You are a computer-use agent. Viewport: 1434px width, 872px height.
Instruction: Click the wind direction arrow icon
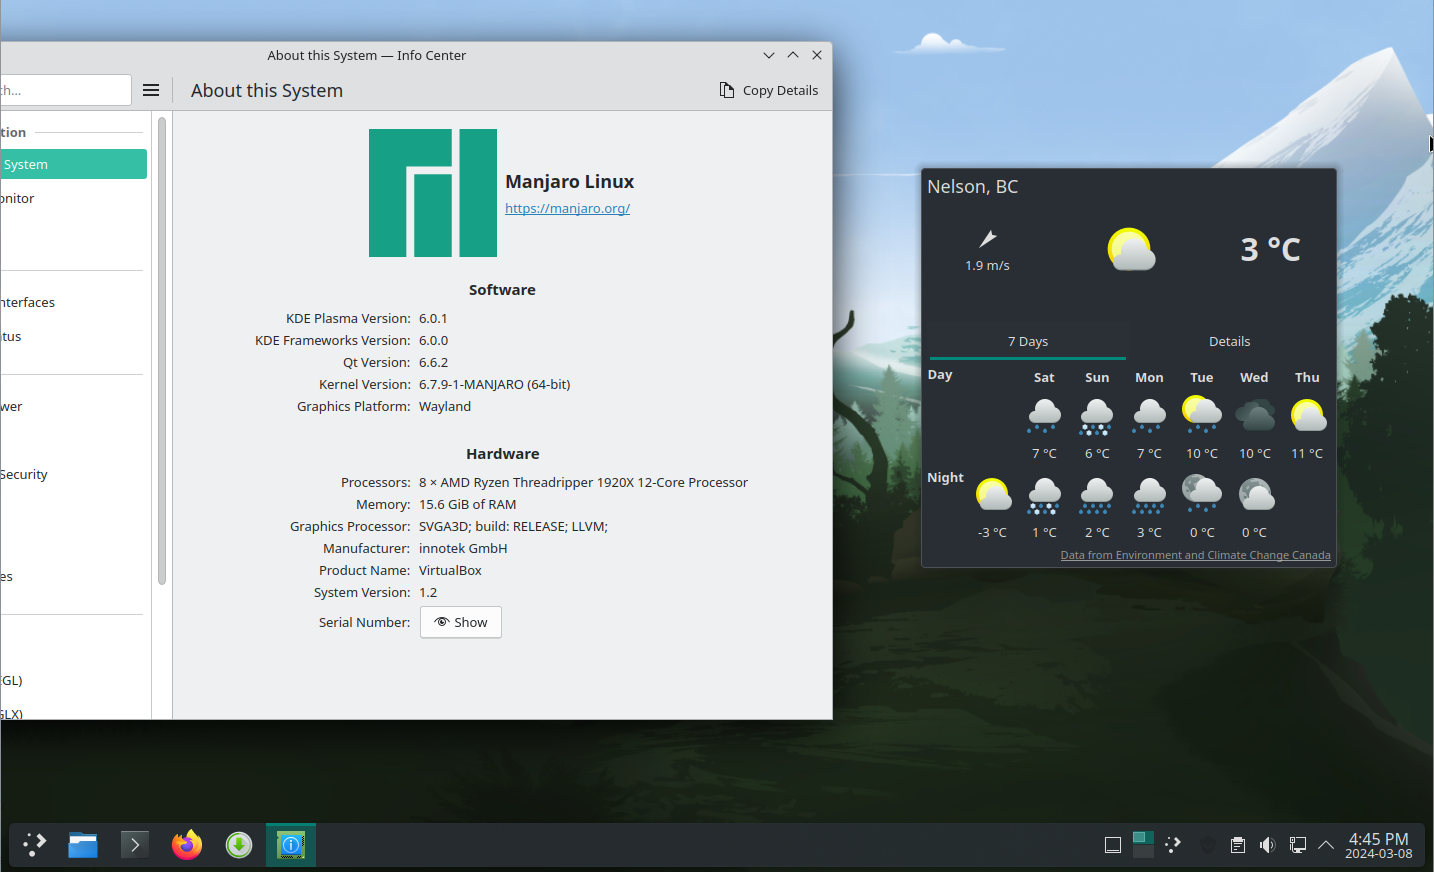tap(987, 238)
